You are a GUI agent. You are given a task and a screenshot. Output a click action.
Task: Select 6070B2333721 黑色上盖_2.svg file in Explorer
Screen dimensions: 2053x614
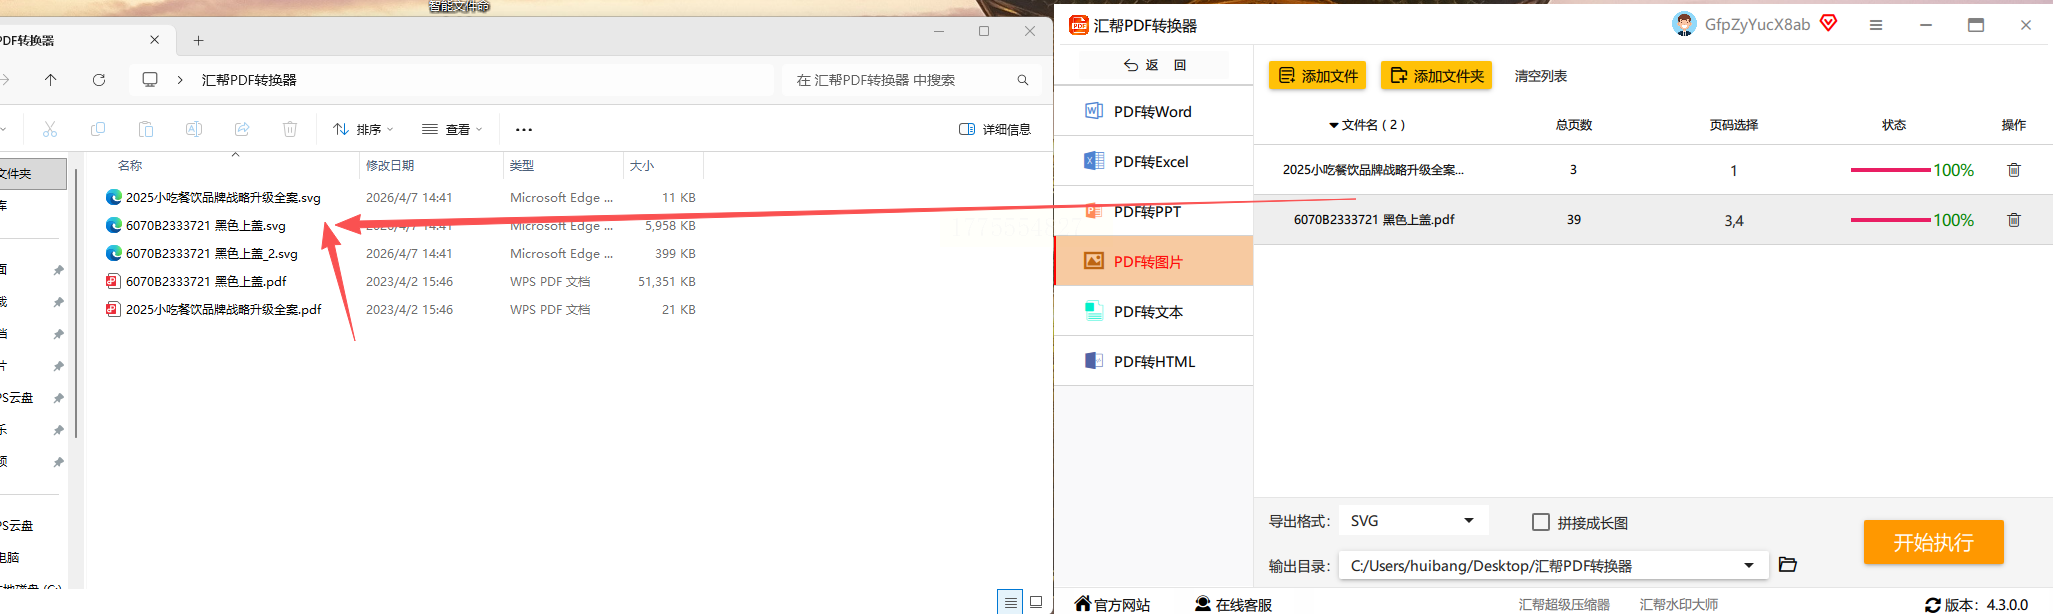point(212,253)
